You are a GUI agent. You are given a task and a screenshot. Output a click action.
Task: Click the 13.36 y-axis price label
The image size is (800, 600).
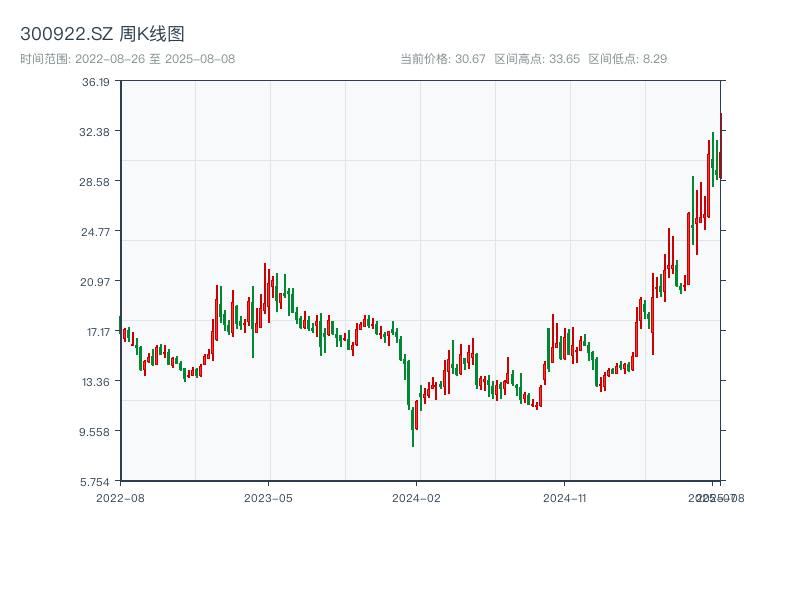coord(96,382)
